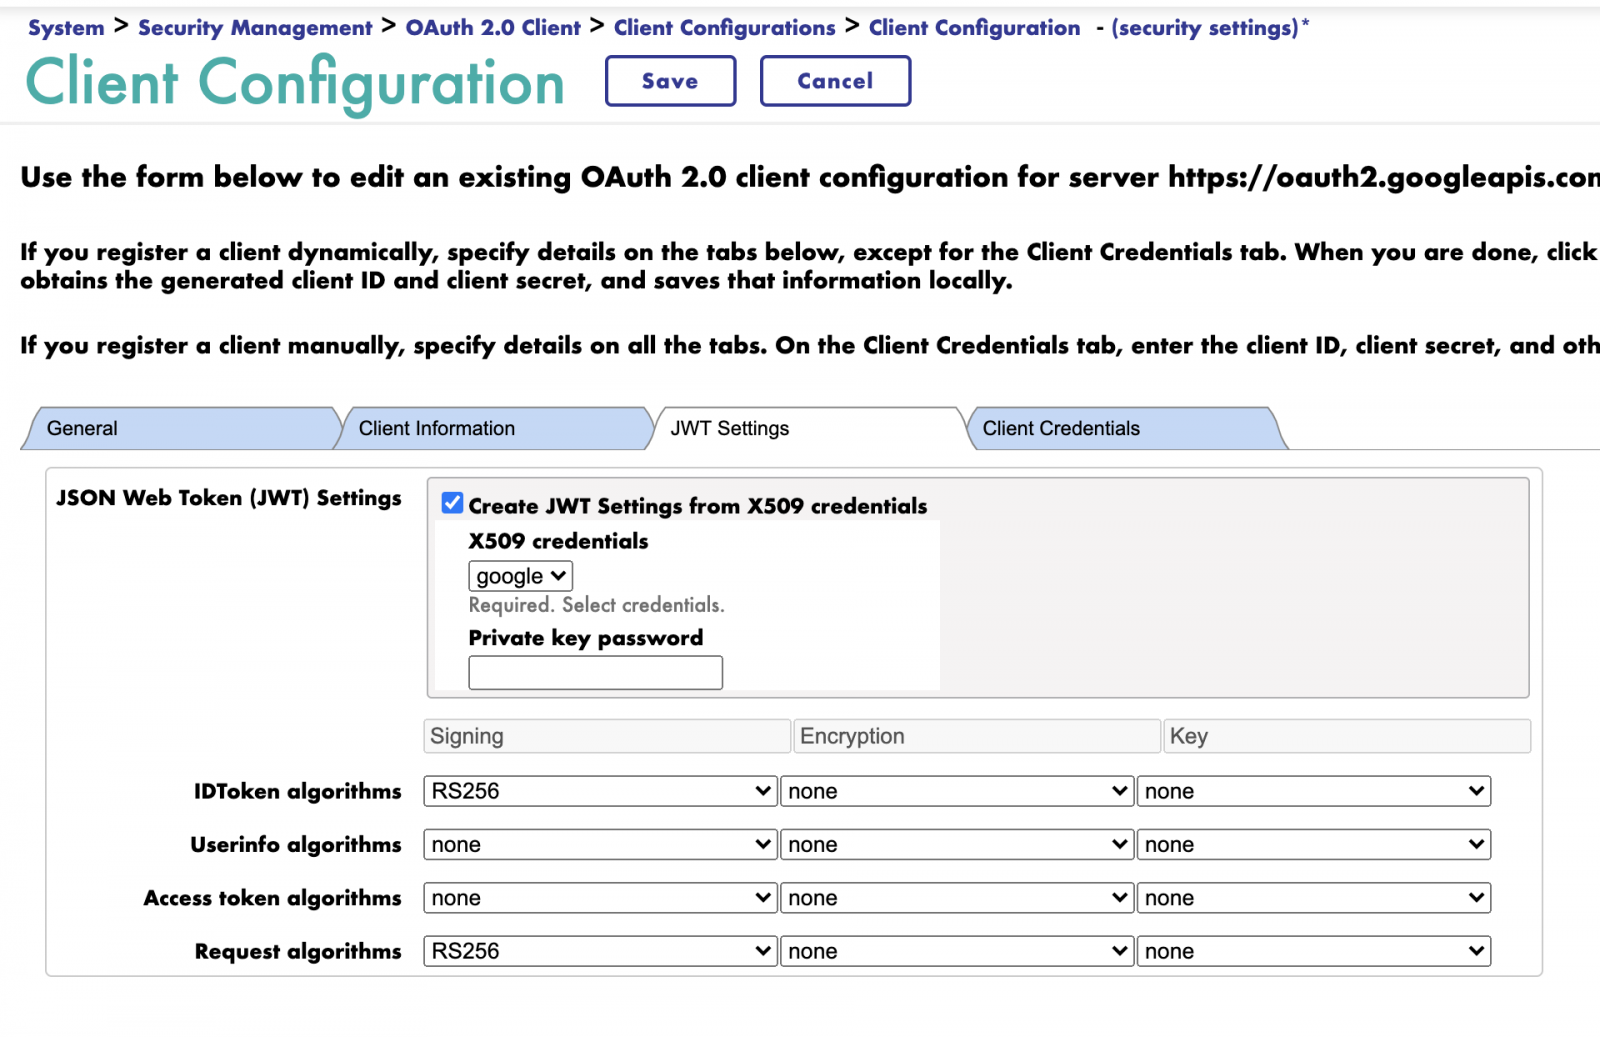The image size is (1600, 1037).
Task: Return to Client Configurations breadcrumb
Action: (x=724, y=28)
